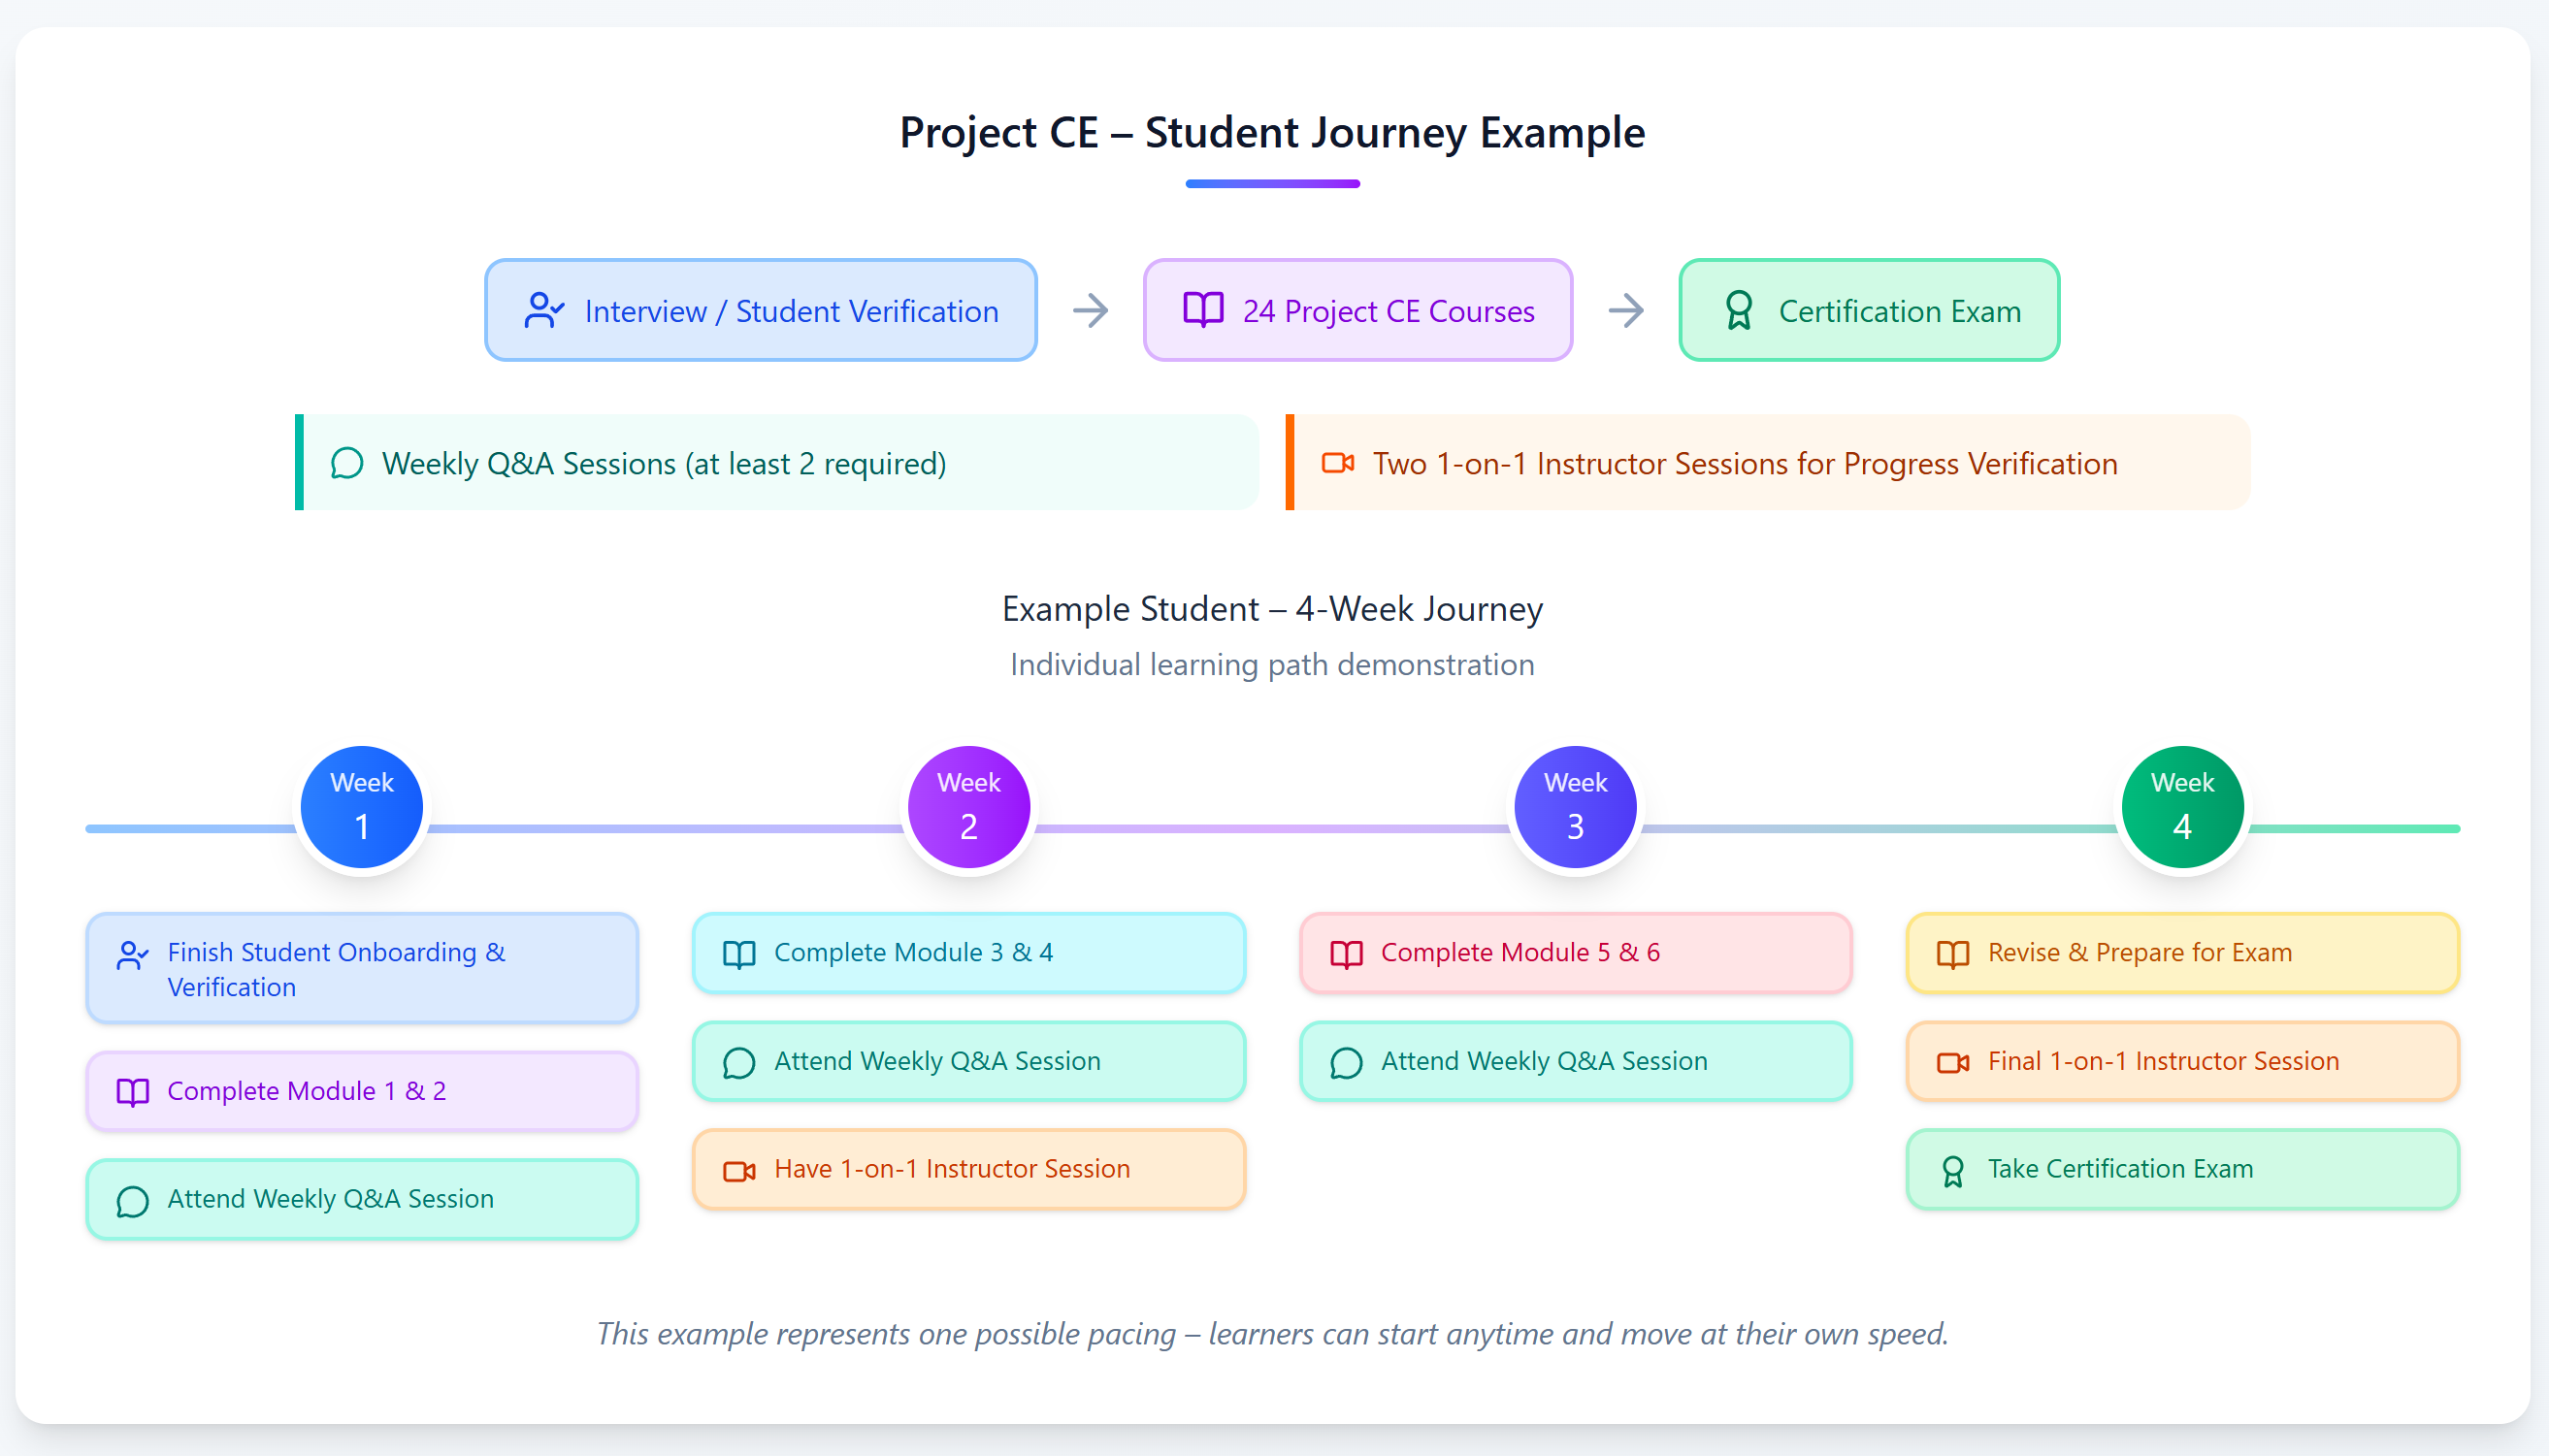
Task: Open the Certification Exam step box
Action: pos(1868,311)
